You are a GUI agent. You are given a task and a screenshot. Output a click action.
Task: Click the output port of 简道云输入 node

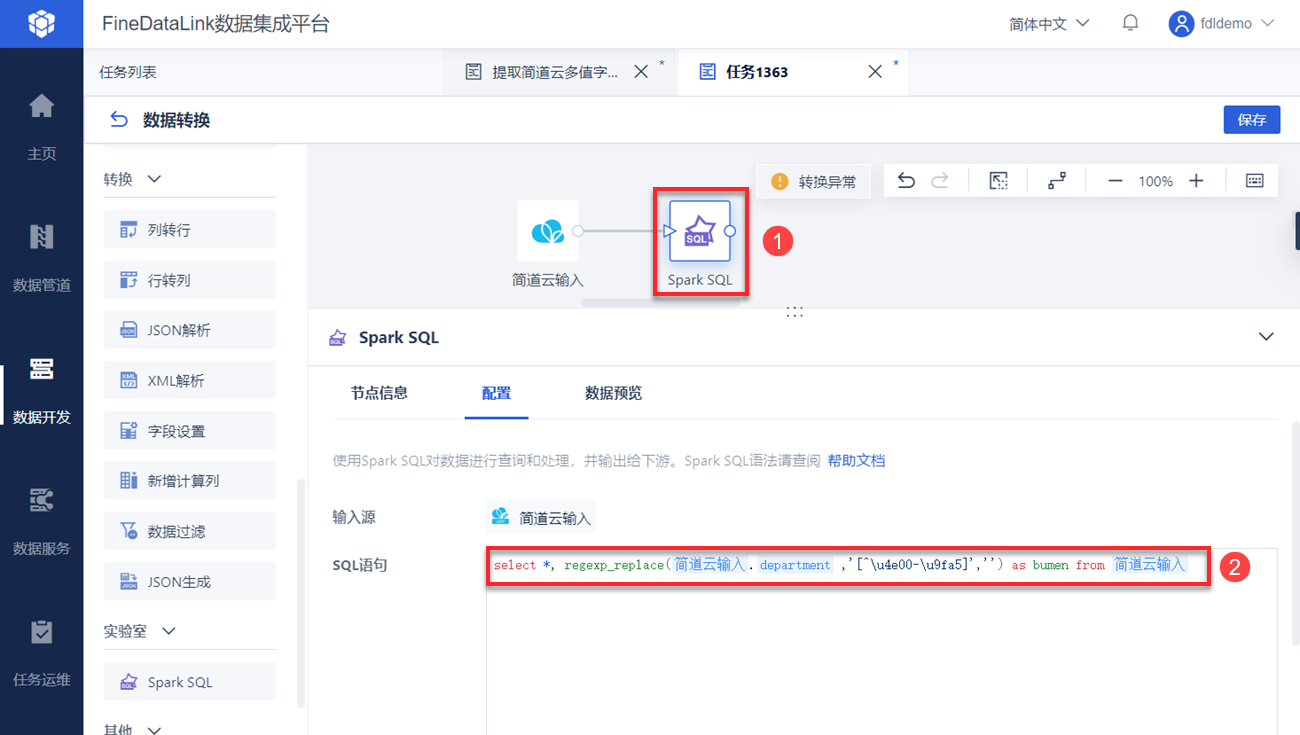tap(577, 231)
